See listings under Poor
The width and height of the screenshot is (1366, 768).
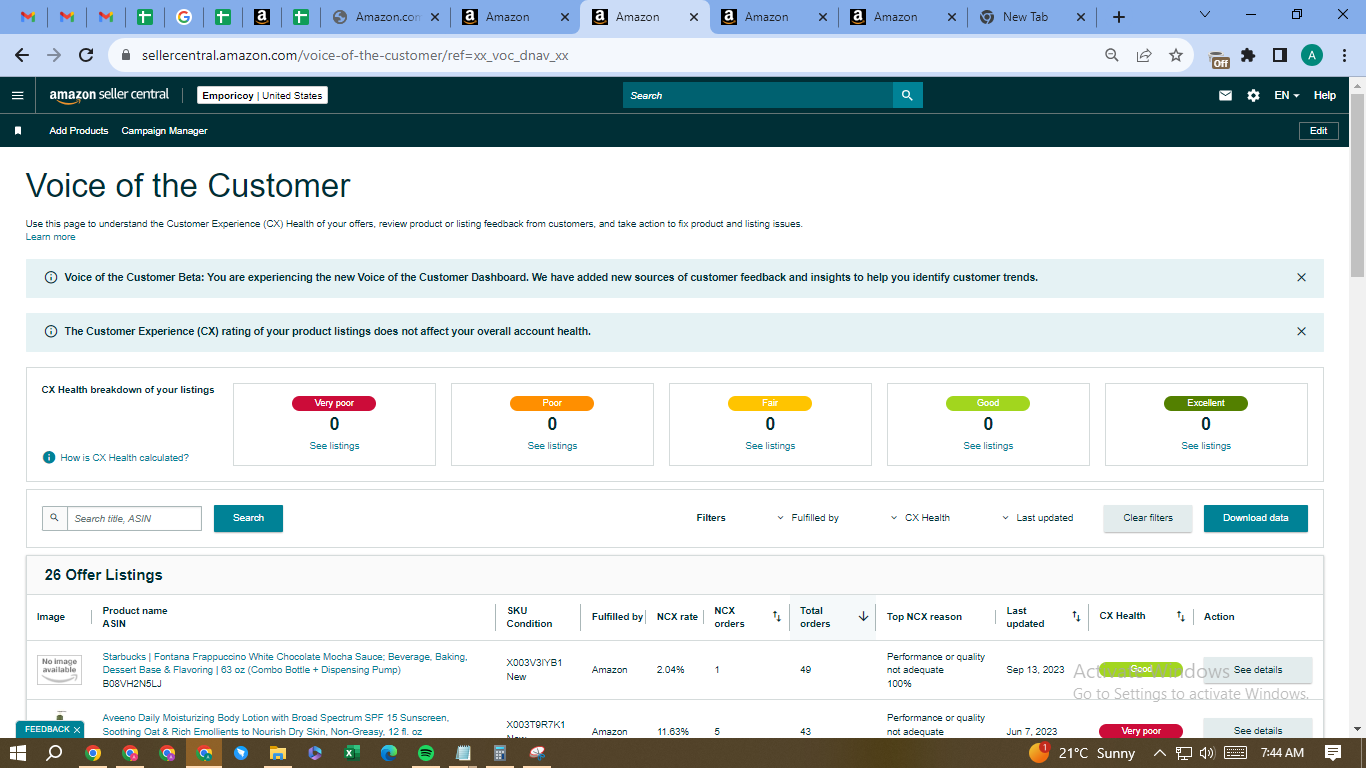point(552,446)
